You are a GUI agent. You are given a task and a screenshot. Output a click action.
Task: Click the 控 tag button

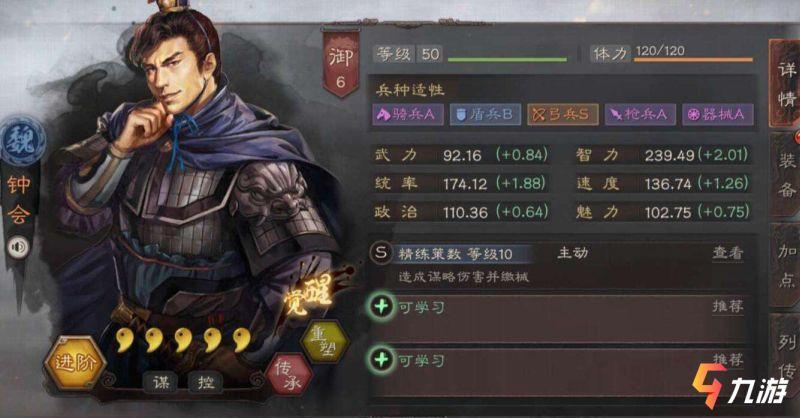(205, 382)
